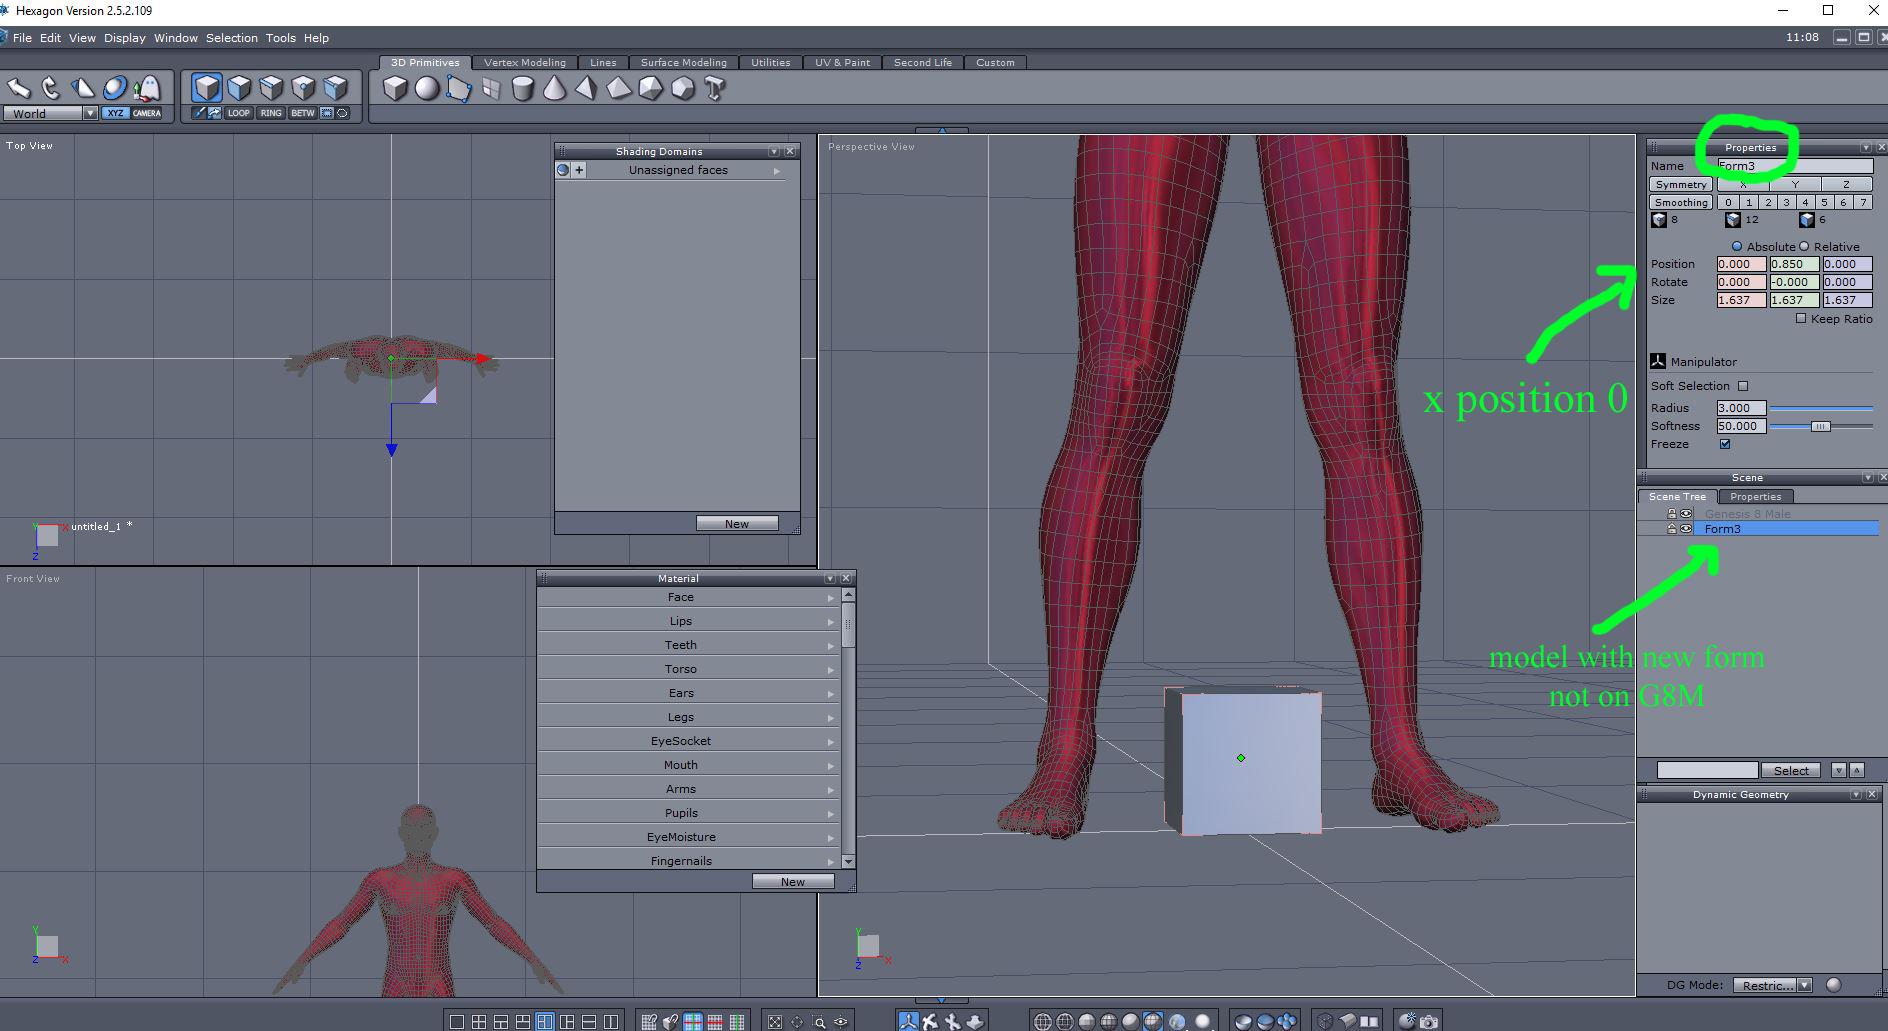Enable the Keep Ratio checkbox

point(1801,319)
